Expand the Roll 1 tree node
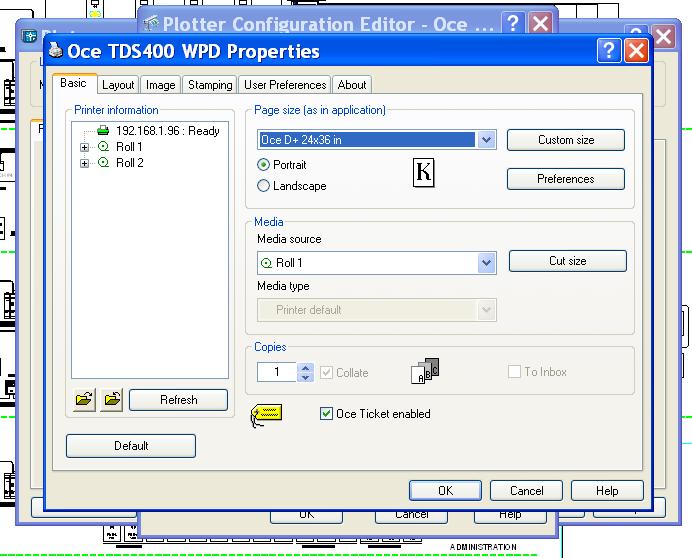 tap(85, 147)
